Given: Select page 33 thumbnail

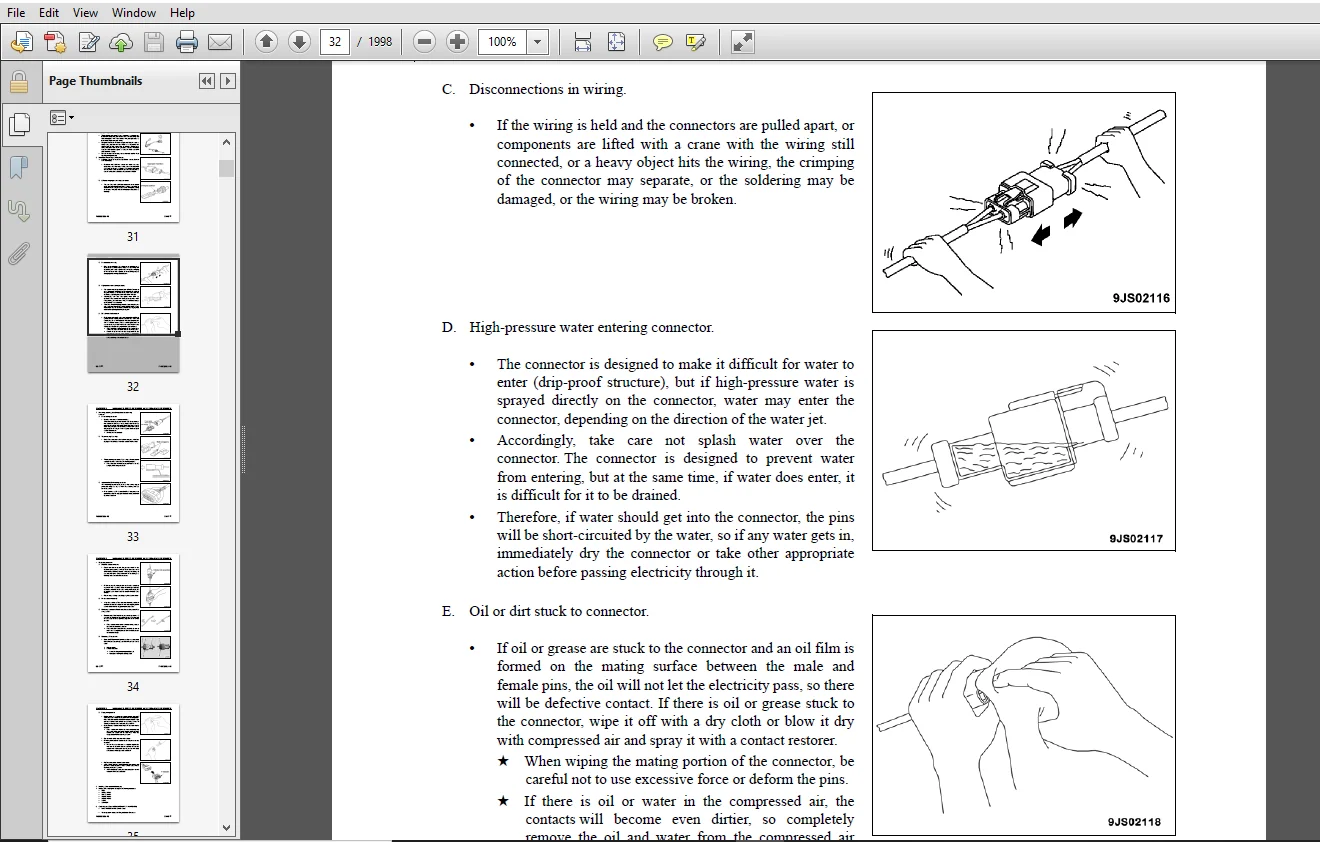Looking at the screenshot, I should (134, 463).
